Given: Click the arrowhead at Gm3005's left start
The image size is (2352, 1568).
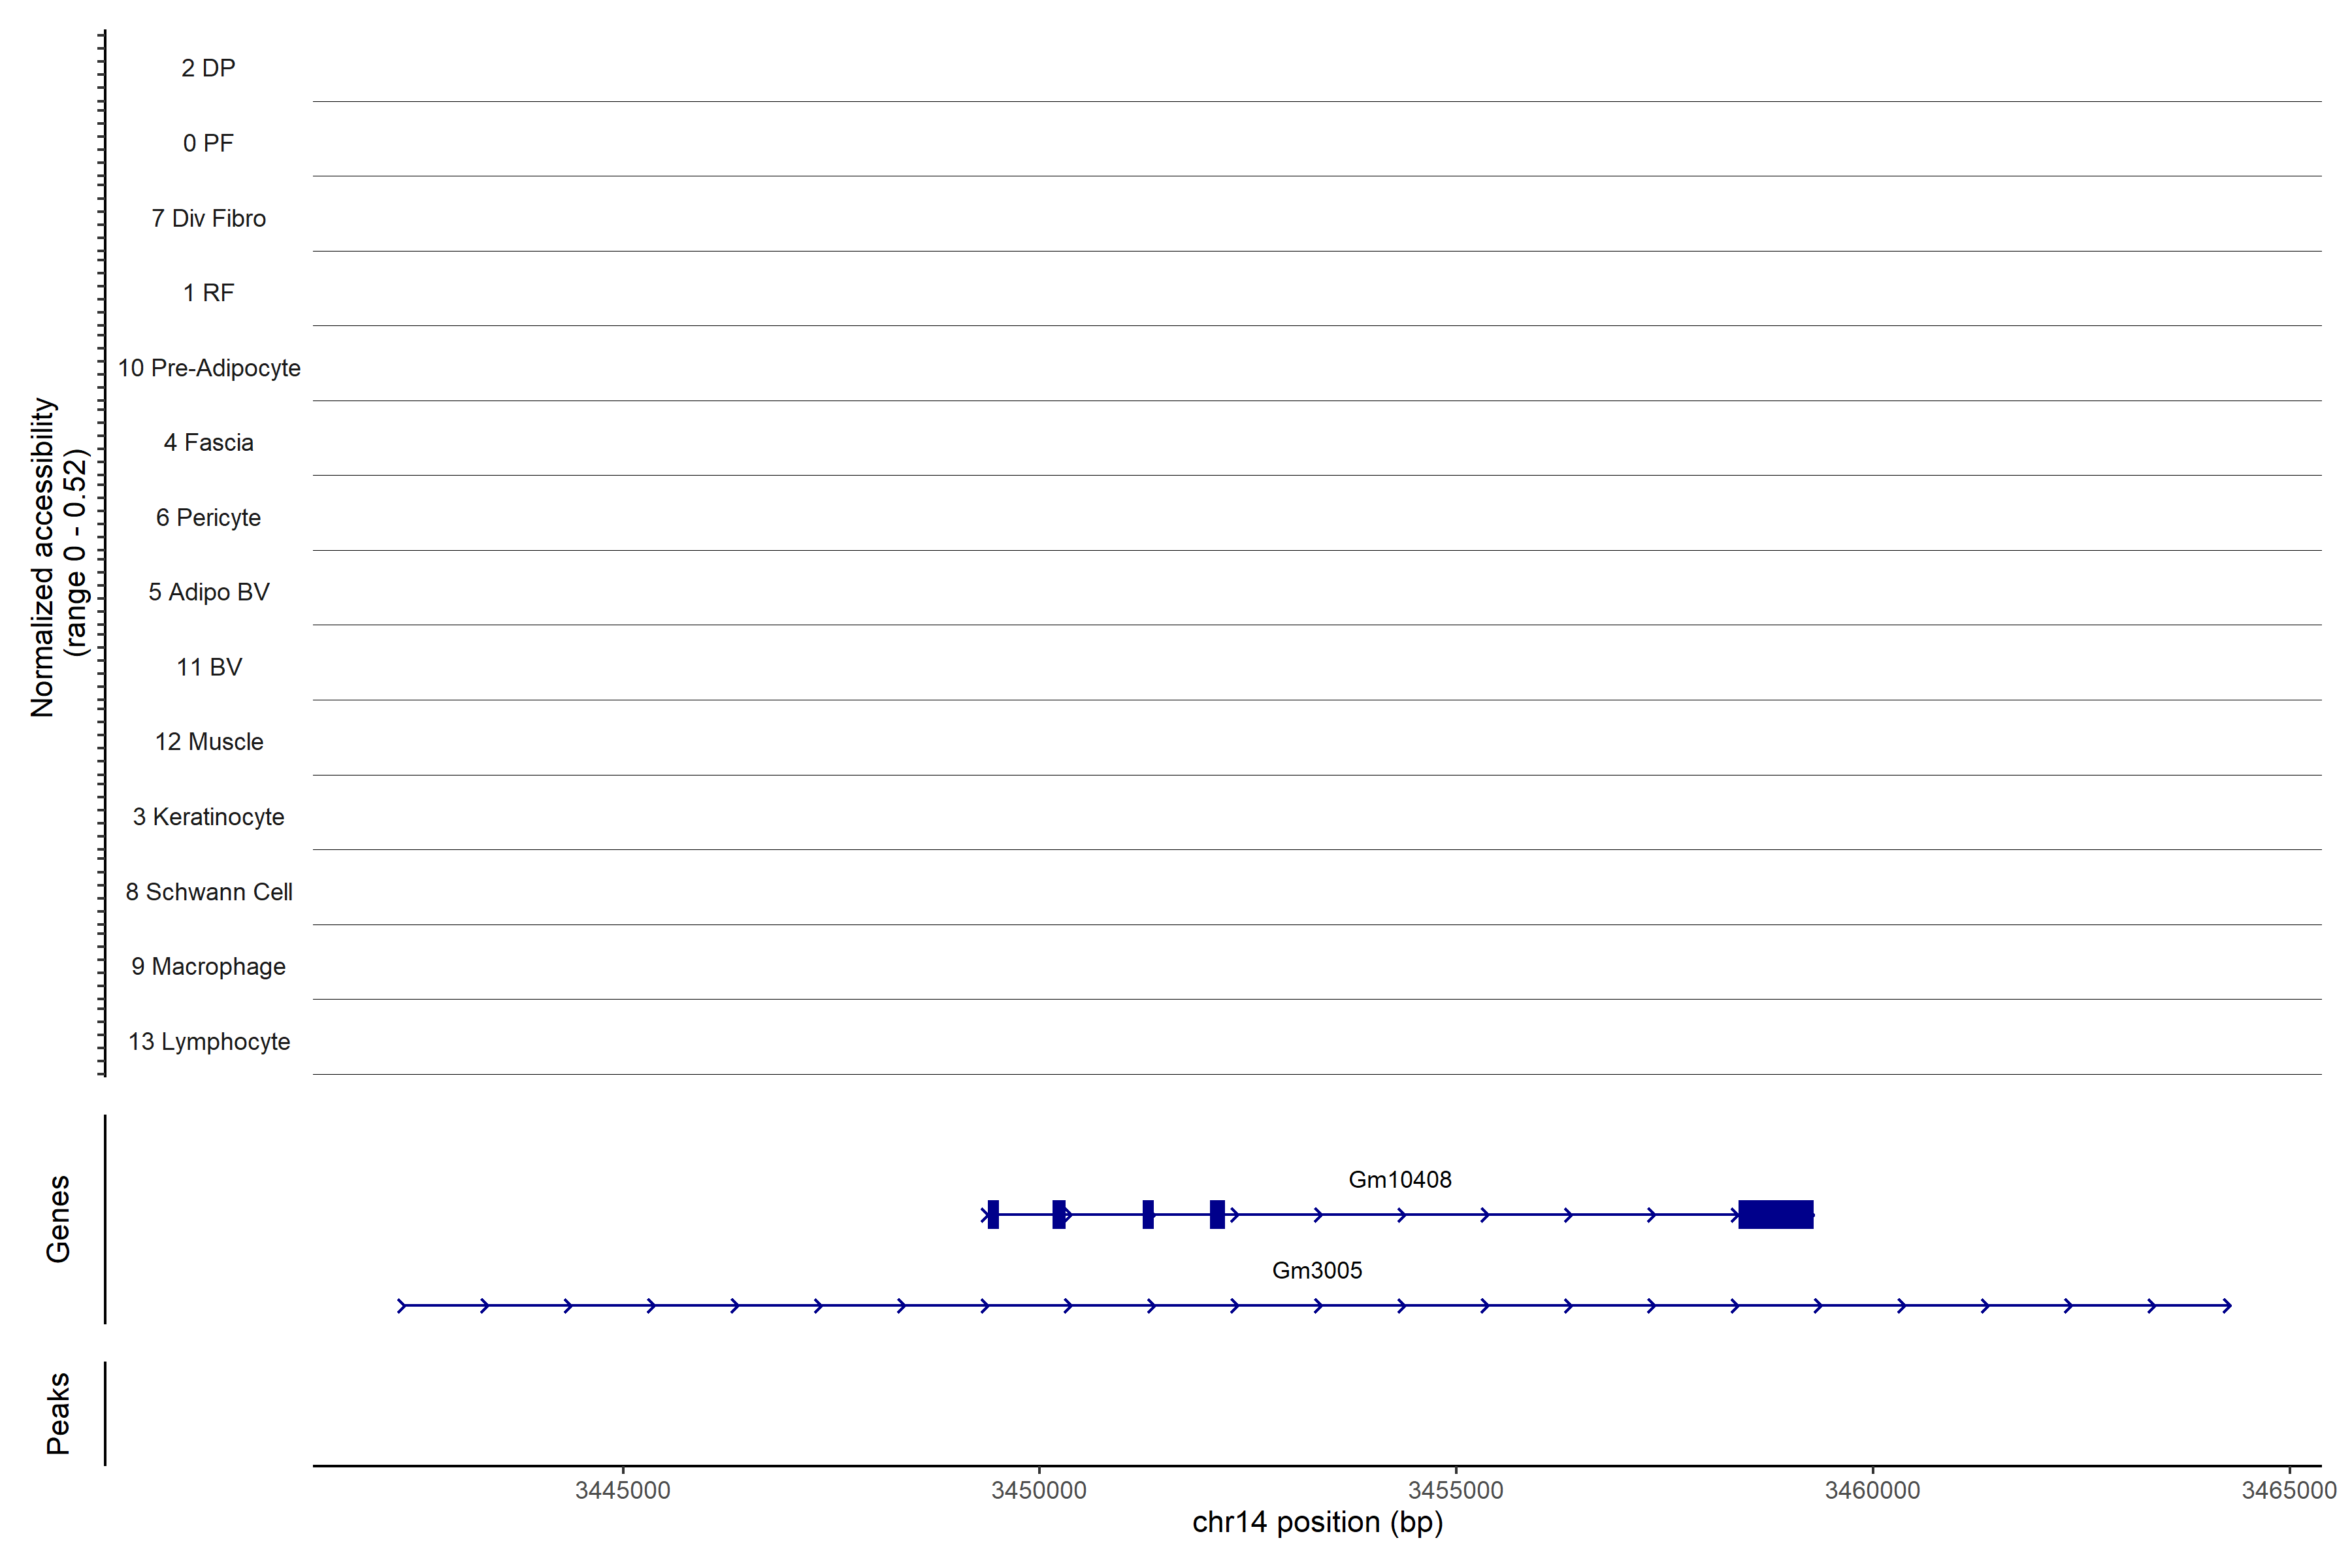Looking at the screenshot, I should [402, 1305].
